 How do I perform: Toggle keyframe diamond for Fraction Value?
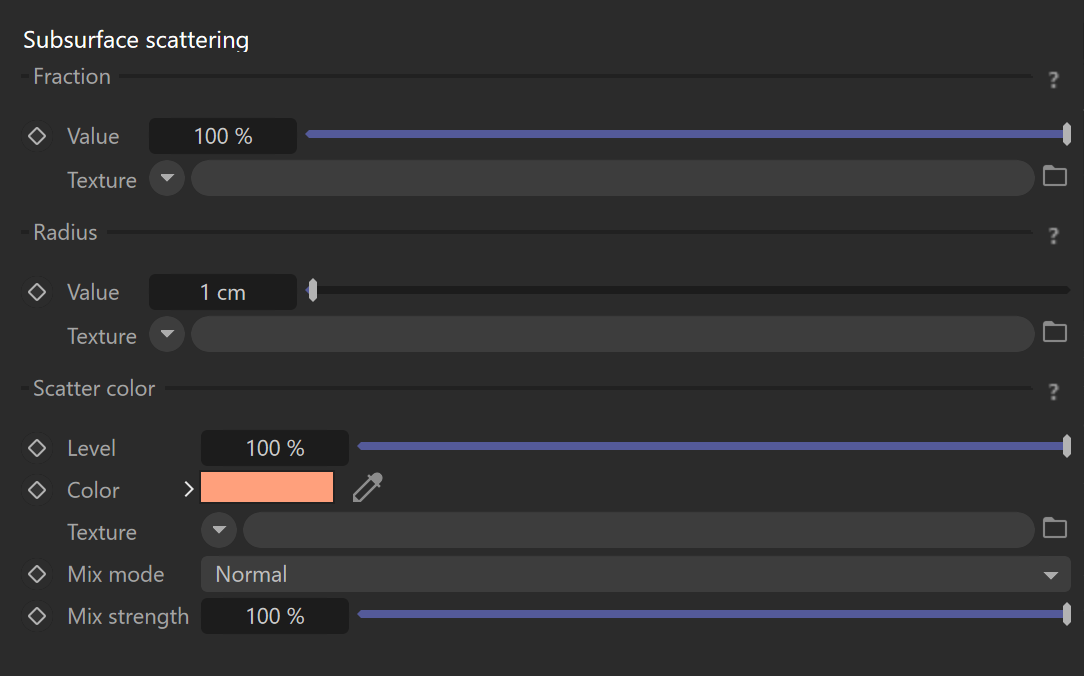click(37, 136)
